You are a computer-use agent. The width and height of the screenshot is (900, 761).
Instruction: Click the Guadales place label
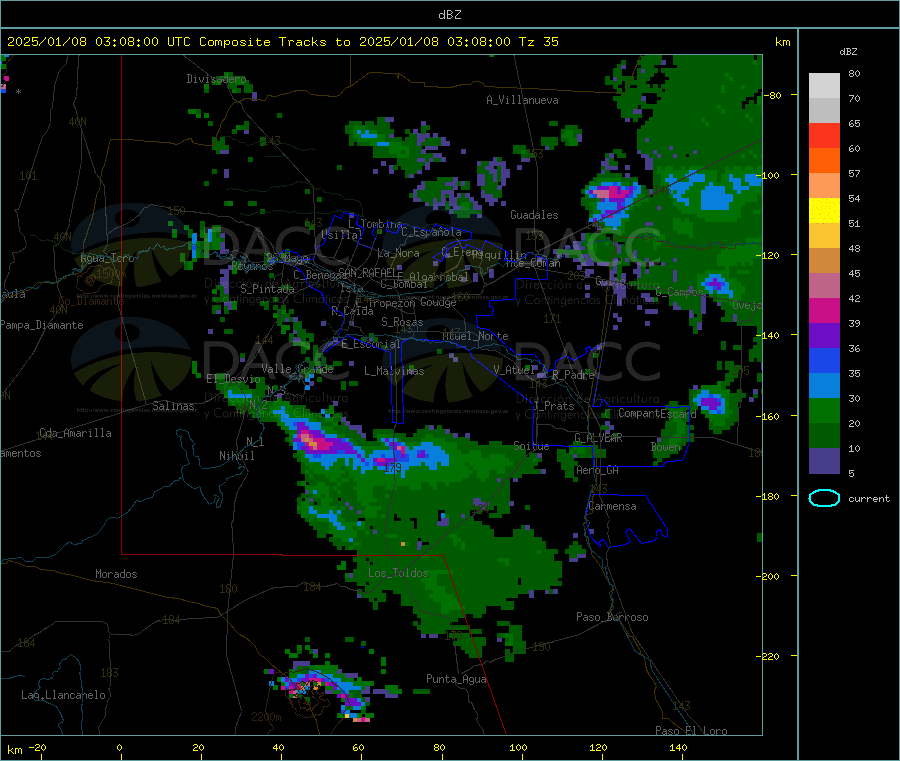(x=534, y=215)
